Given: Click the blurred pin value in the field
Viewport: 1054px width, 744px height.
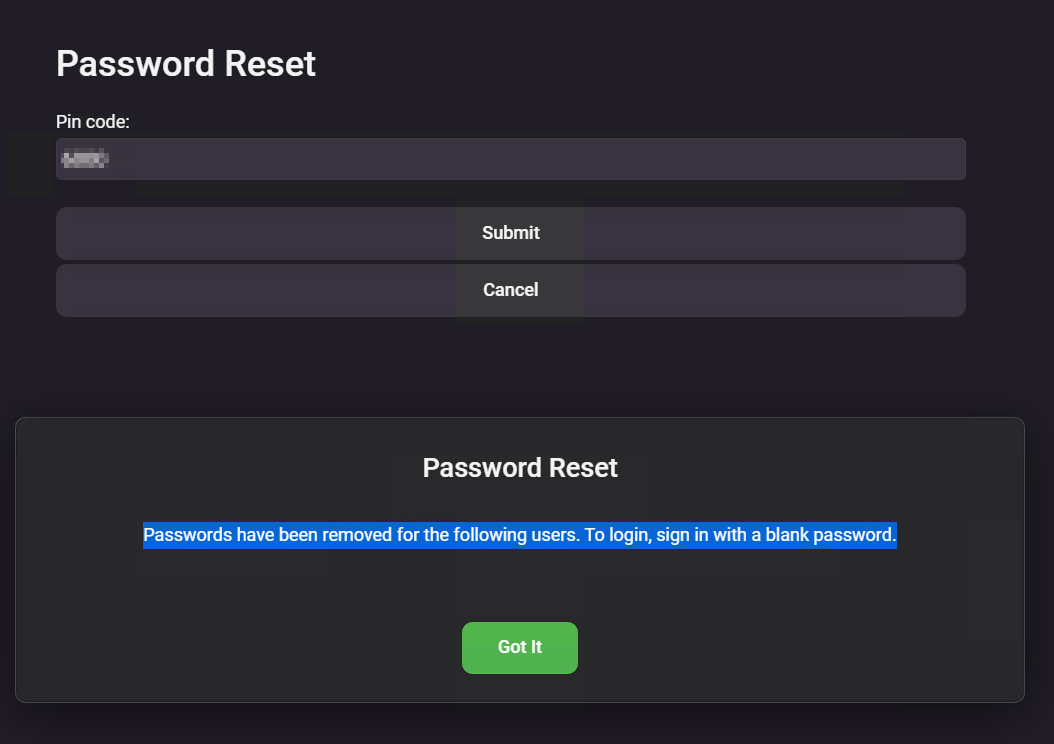Looking at the screenshot, I should [x=85, y=159].
